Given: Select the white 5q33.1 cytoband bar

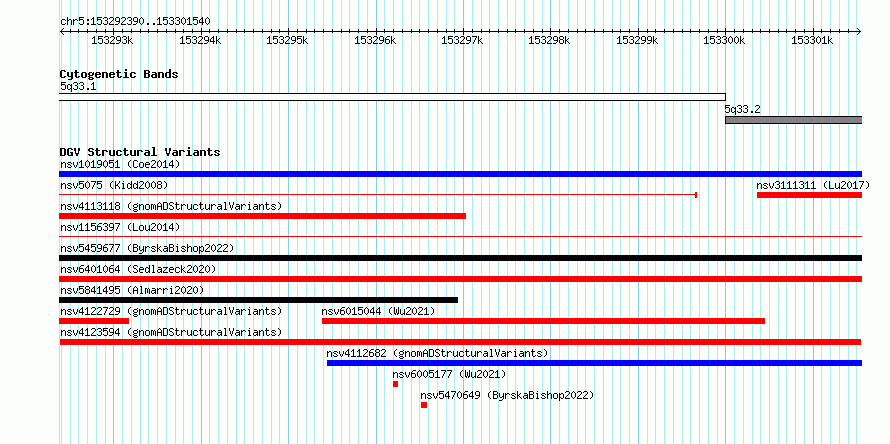Looking at the screenshot, I should [393, 97].
